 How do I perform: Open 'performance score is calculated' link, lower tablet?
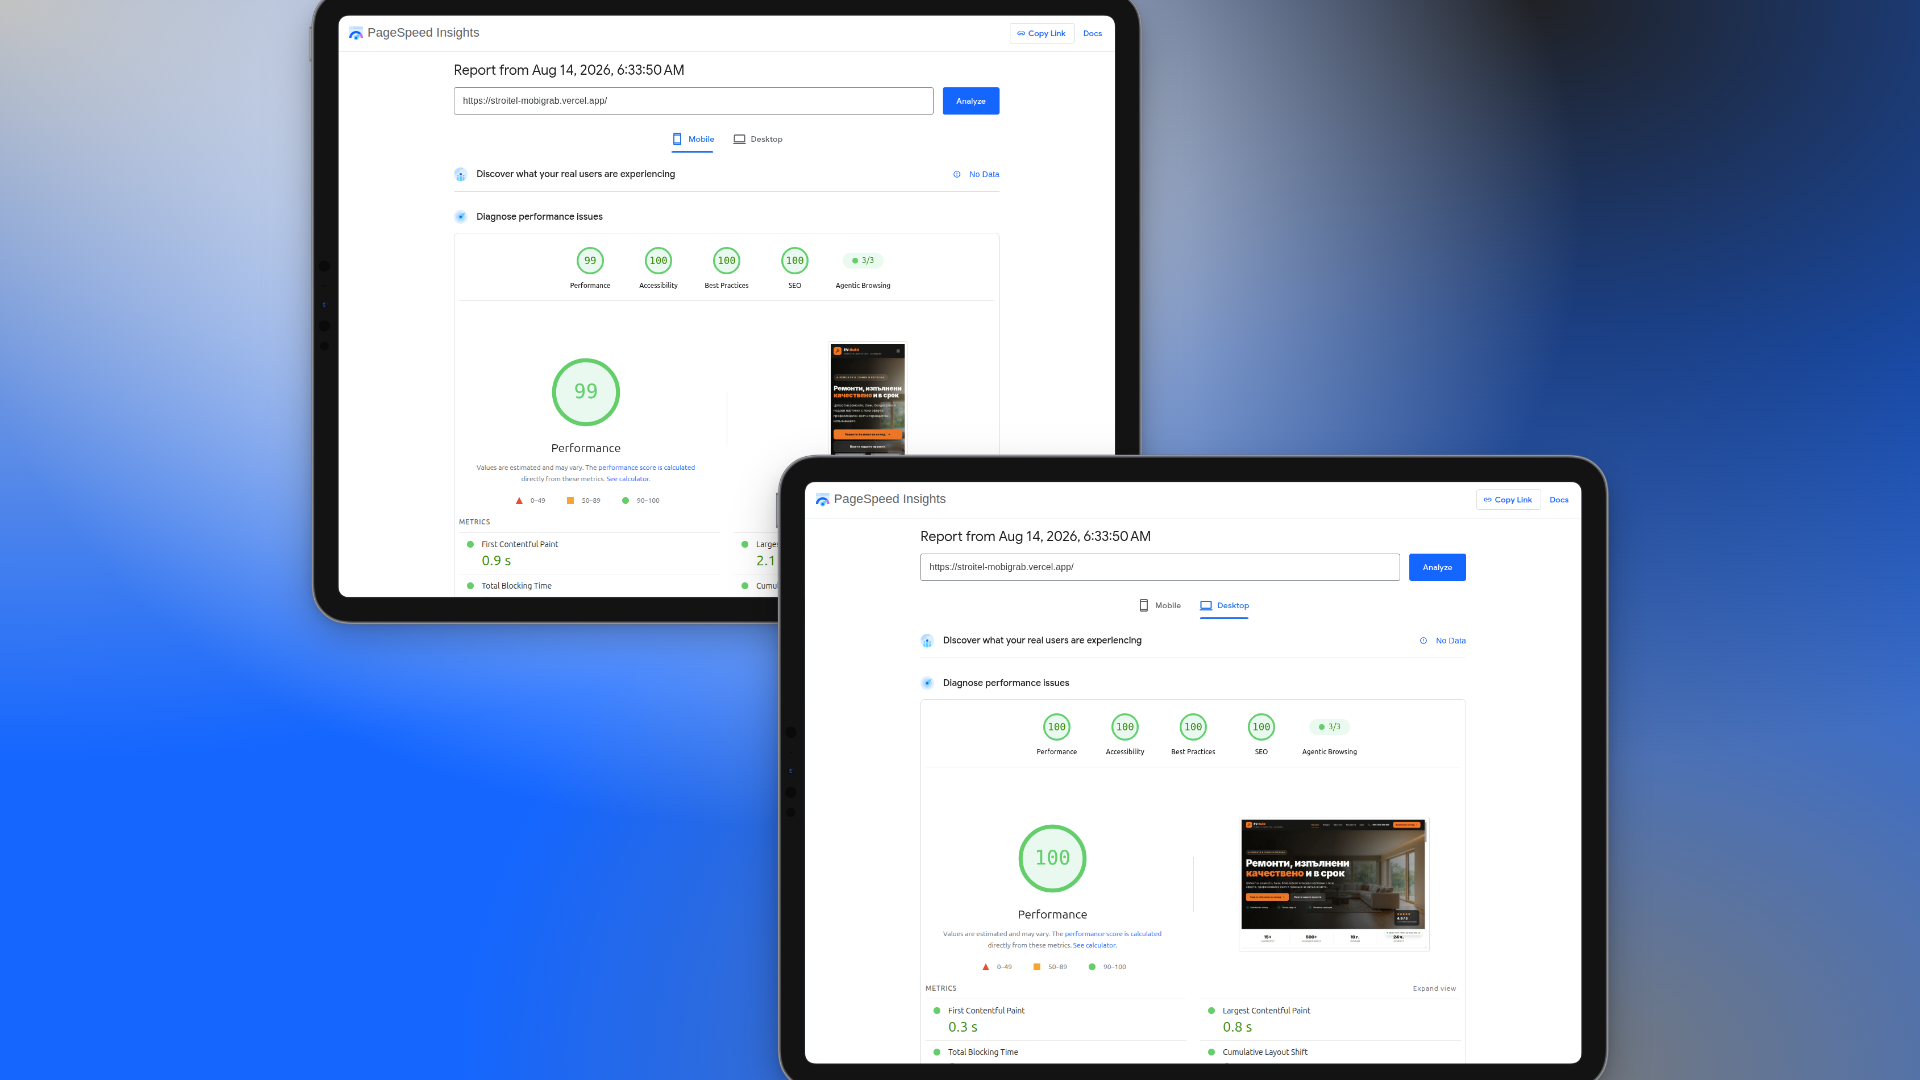(x=1113, y=934)
